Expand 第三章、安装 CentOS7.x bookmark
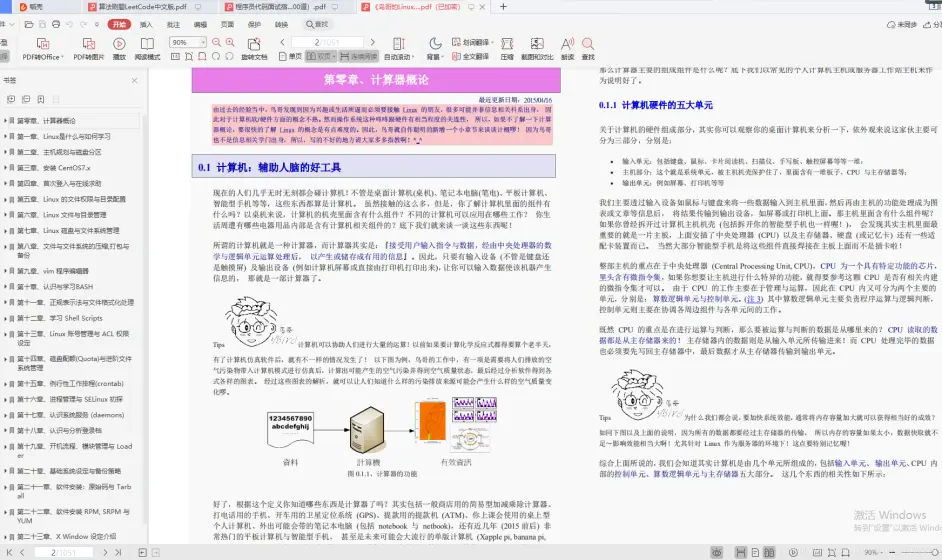 coord(5,168)
